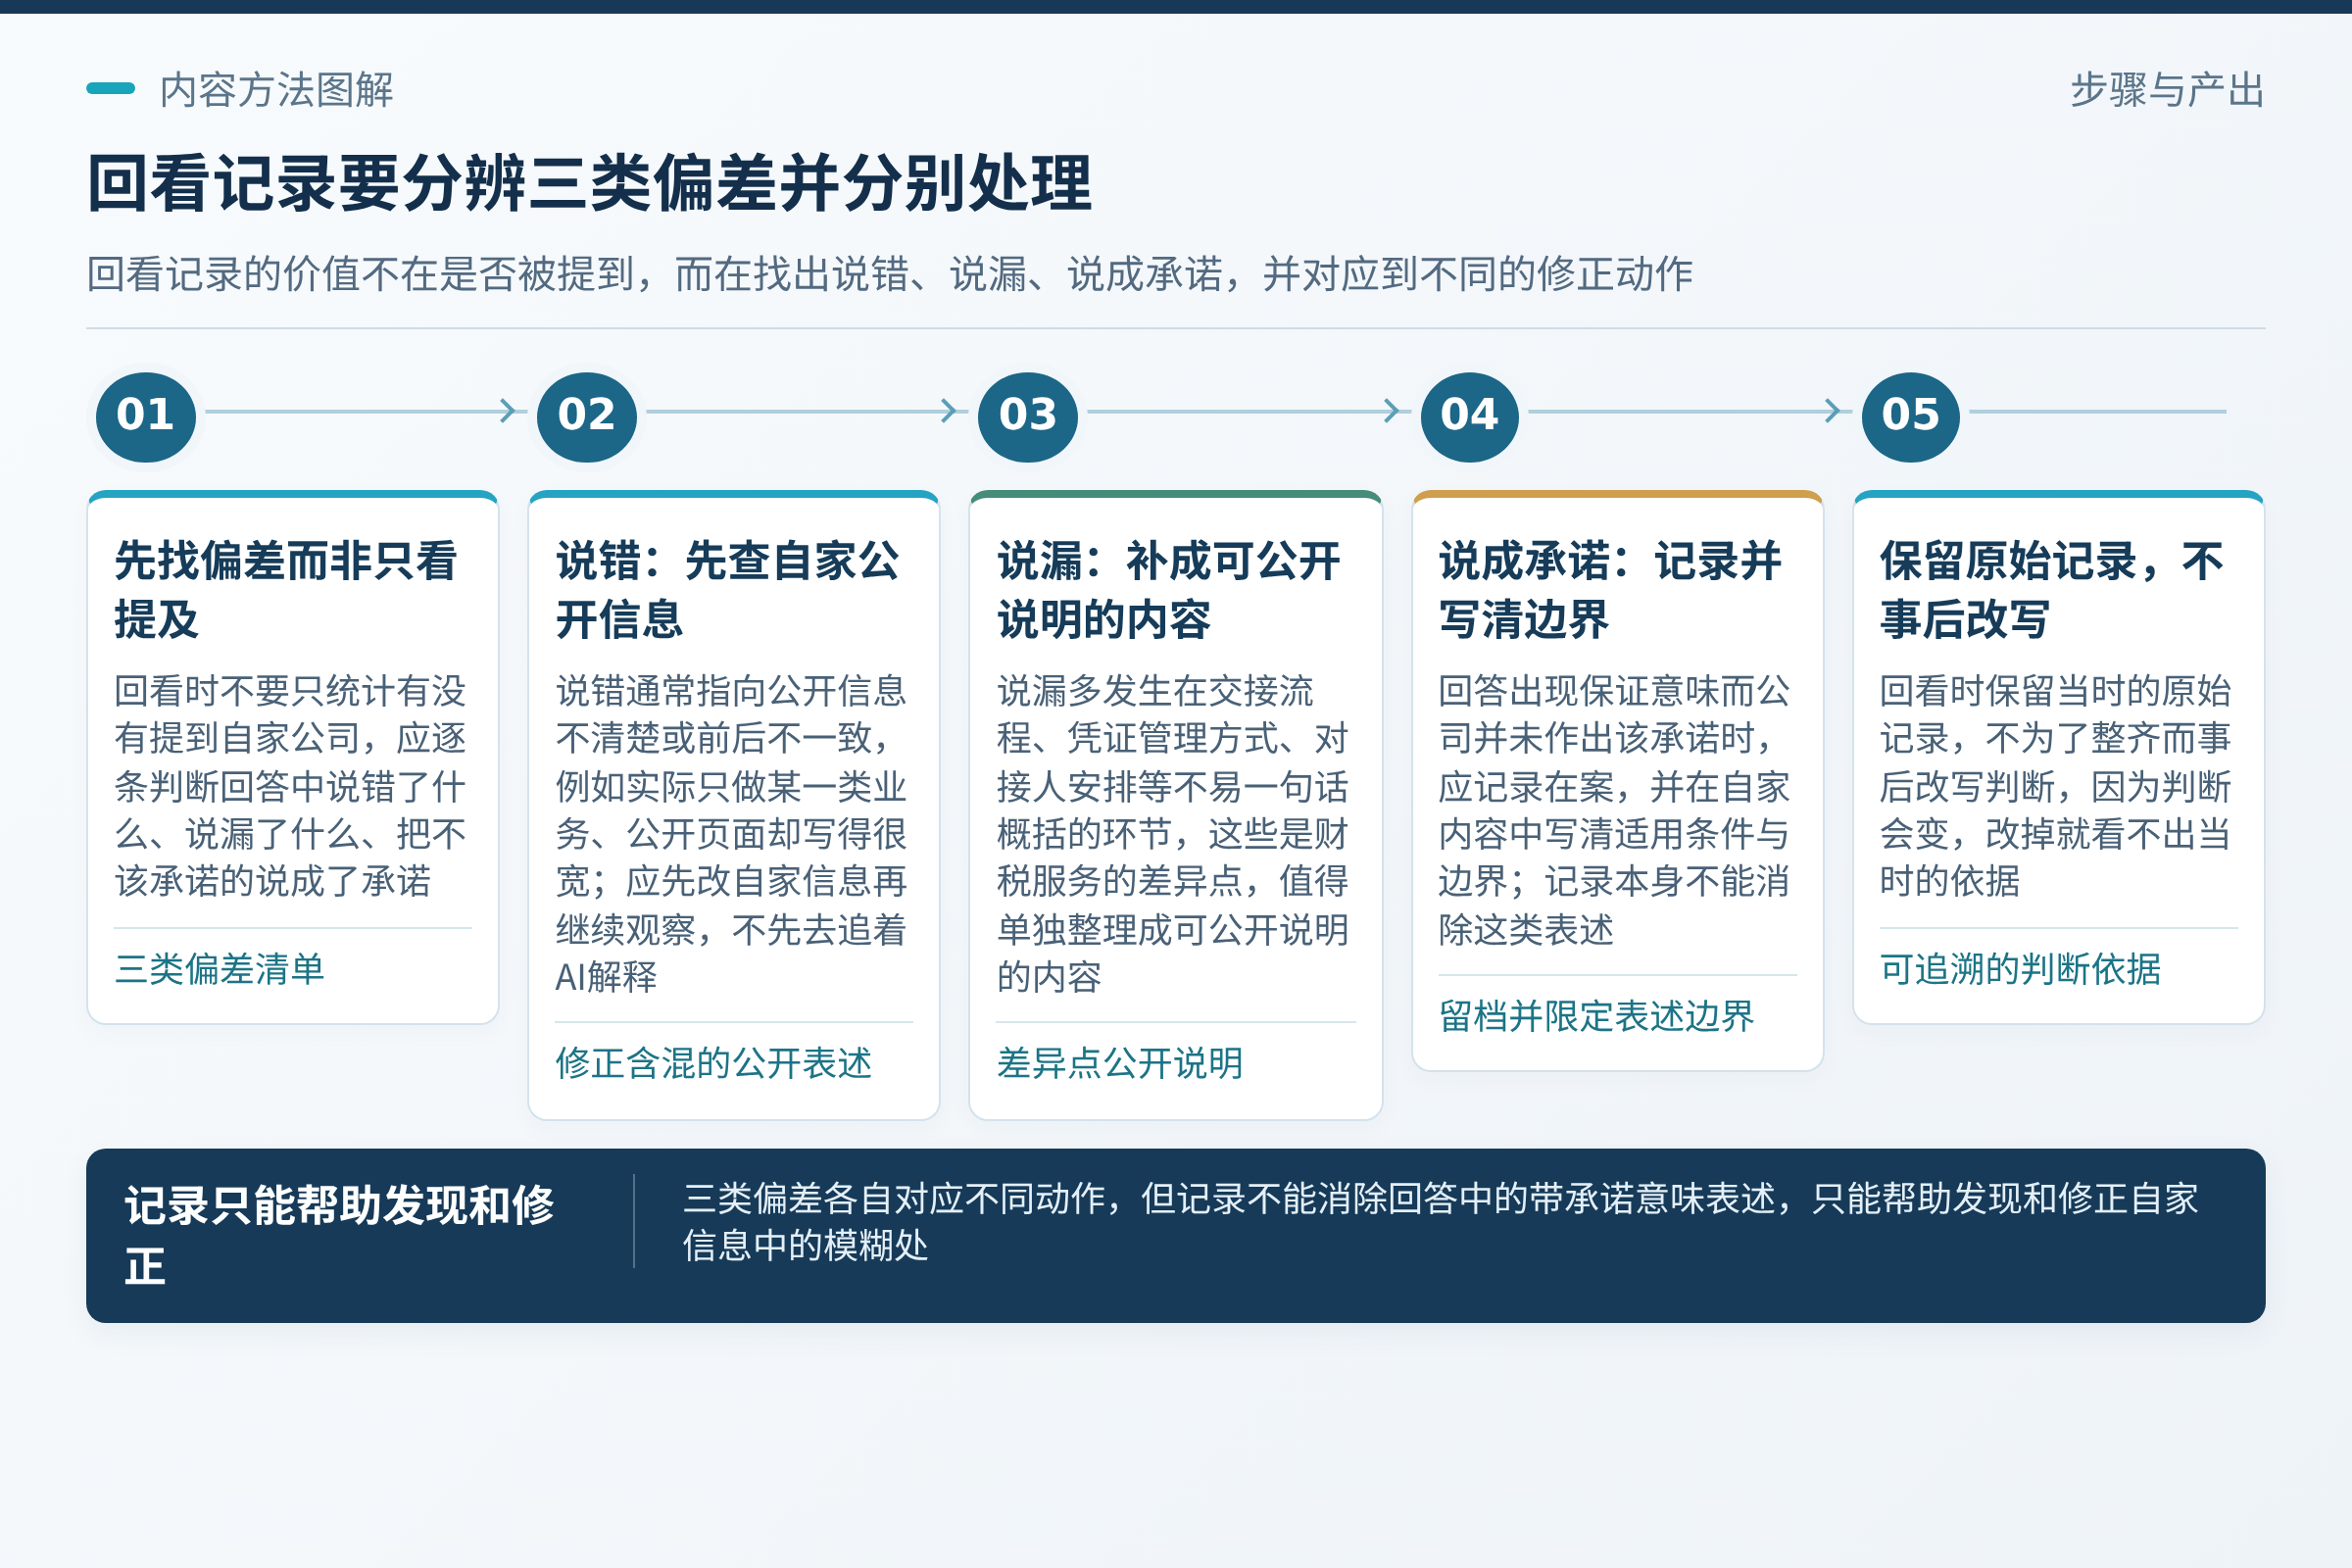Click the output label 可追溯的判断依据
Viewport: 2352px width, 1568px height.
point(2021,969)
